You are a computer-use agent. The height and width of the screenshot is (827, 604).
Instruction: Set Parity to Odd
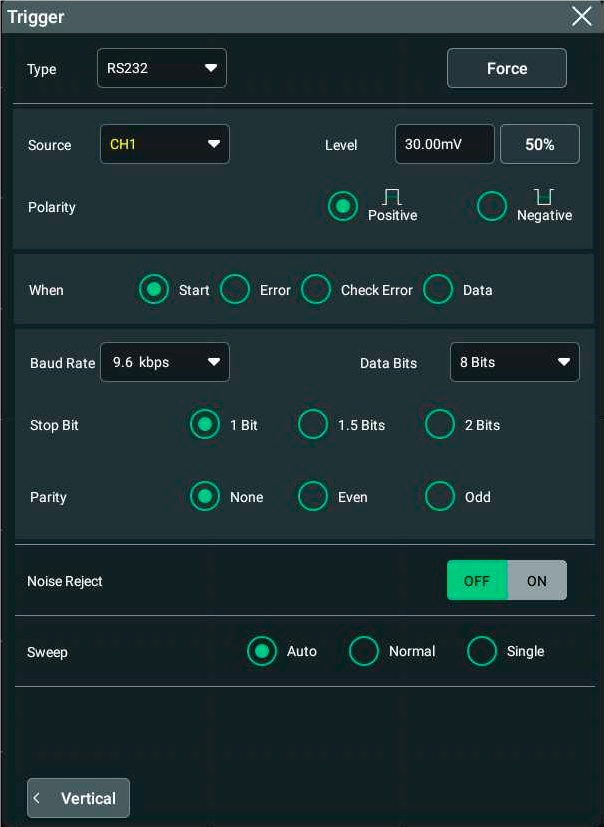click(x=440, y=497)
